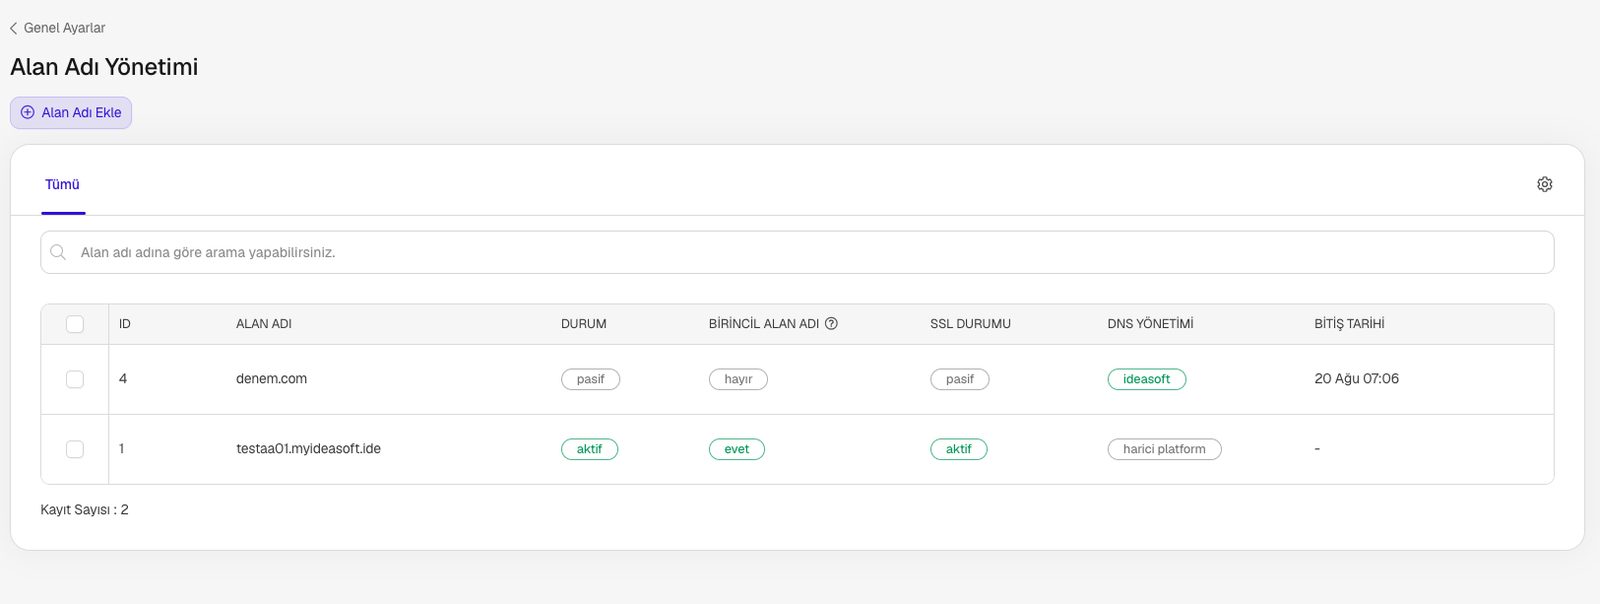Click the ideasoft DNS badge
The width and height of the screenshot is (1600, 604).
pyautogui.click(x=1147, y=379)
